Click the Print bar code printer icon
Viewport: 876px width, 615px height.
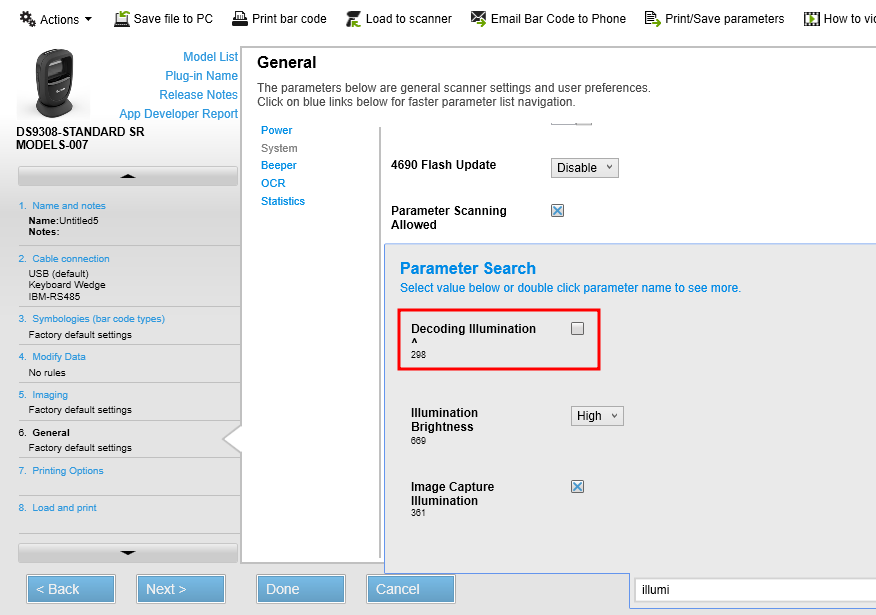point(240,19)
